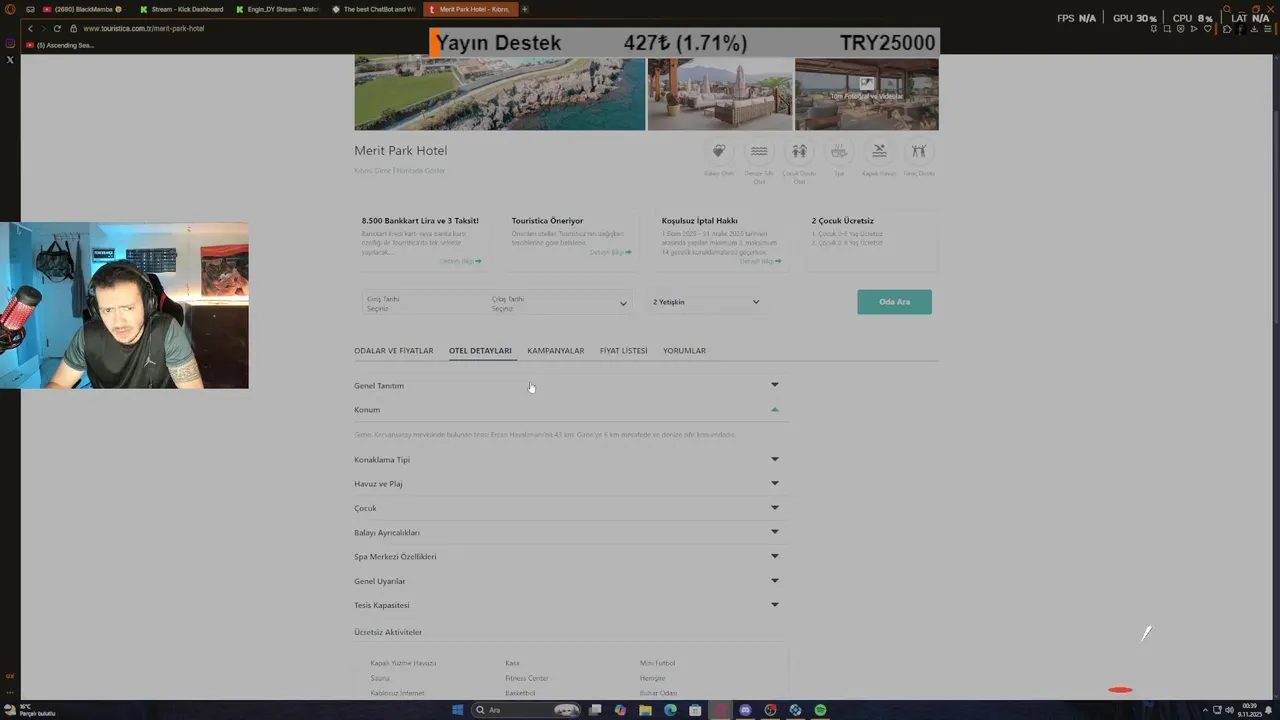Open Copilot from the taskbar

pos(620,710)
